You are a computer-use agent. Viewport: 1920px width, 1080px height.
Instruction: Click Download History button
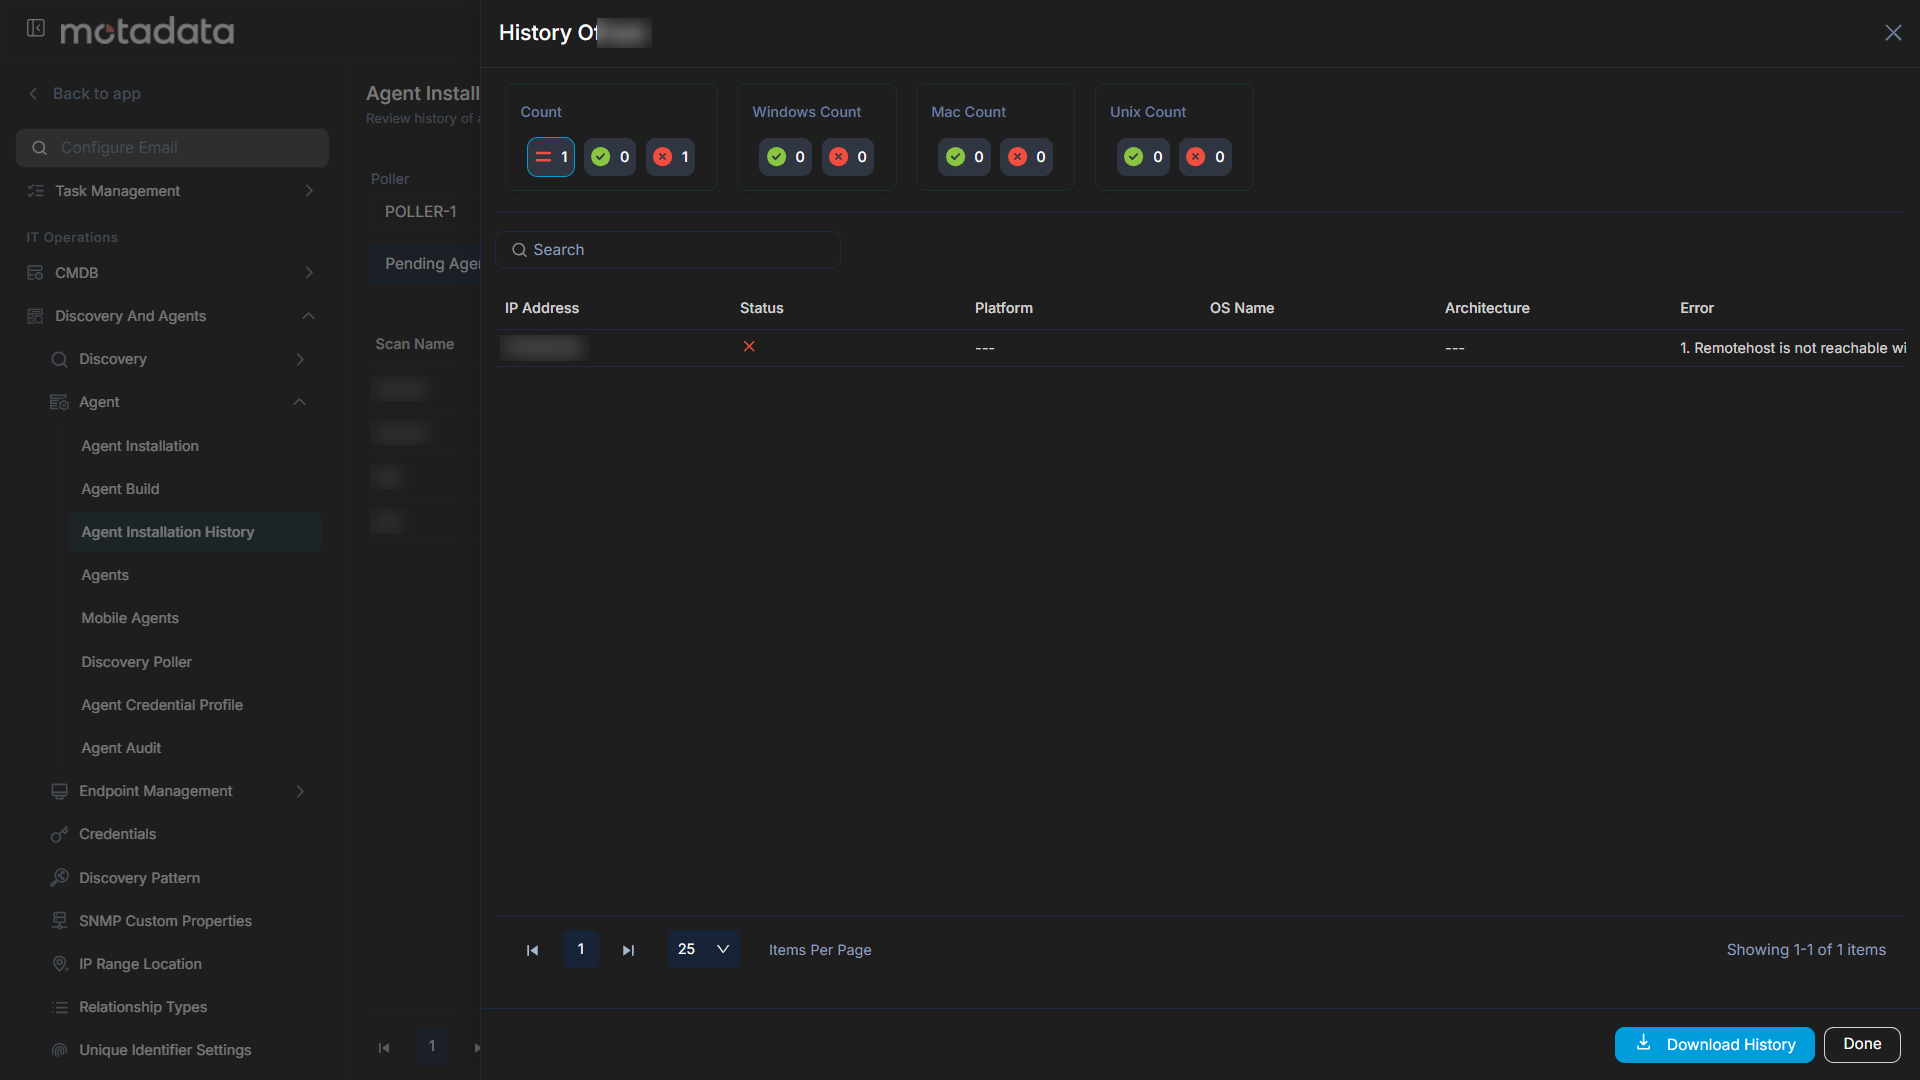tap(1714, 1044)
